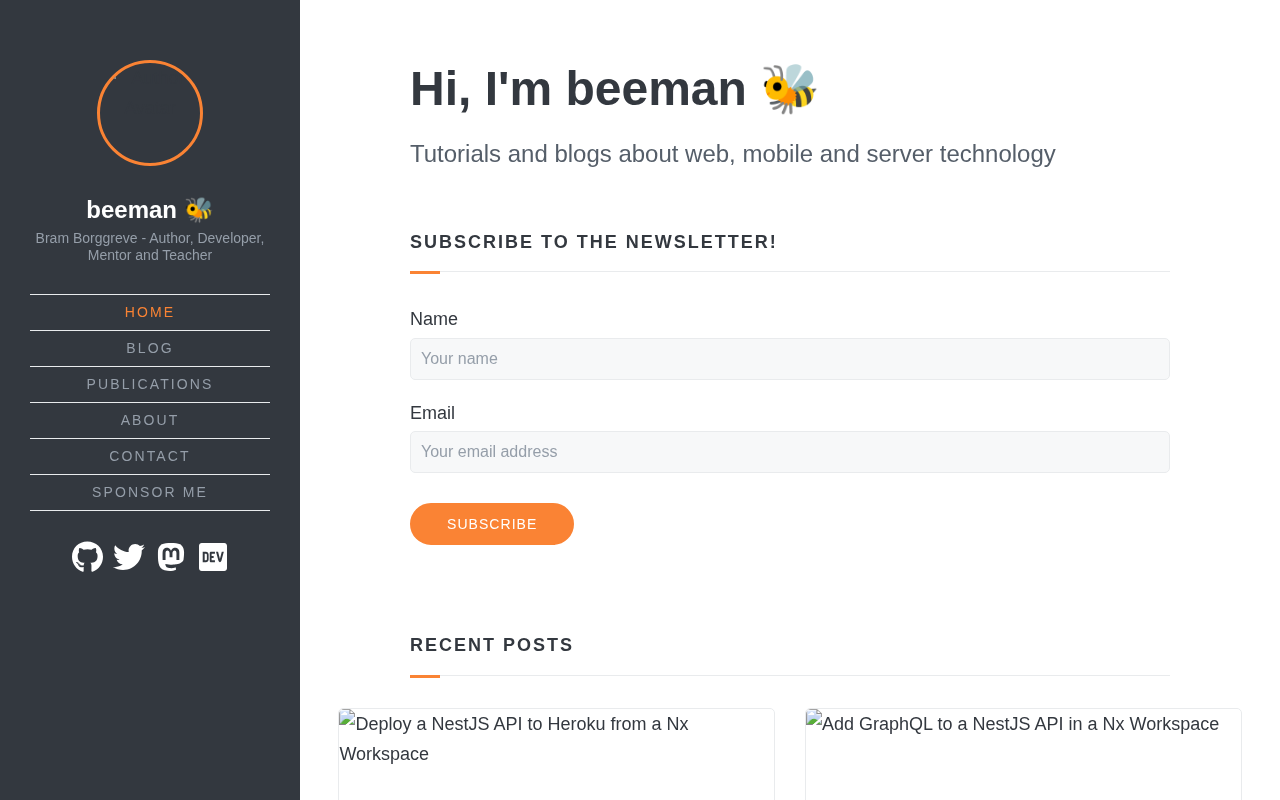Open the Twitter profile icon
Screen dimensions: 1280x800
click(x=129, y=557)
